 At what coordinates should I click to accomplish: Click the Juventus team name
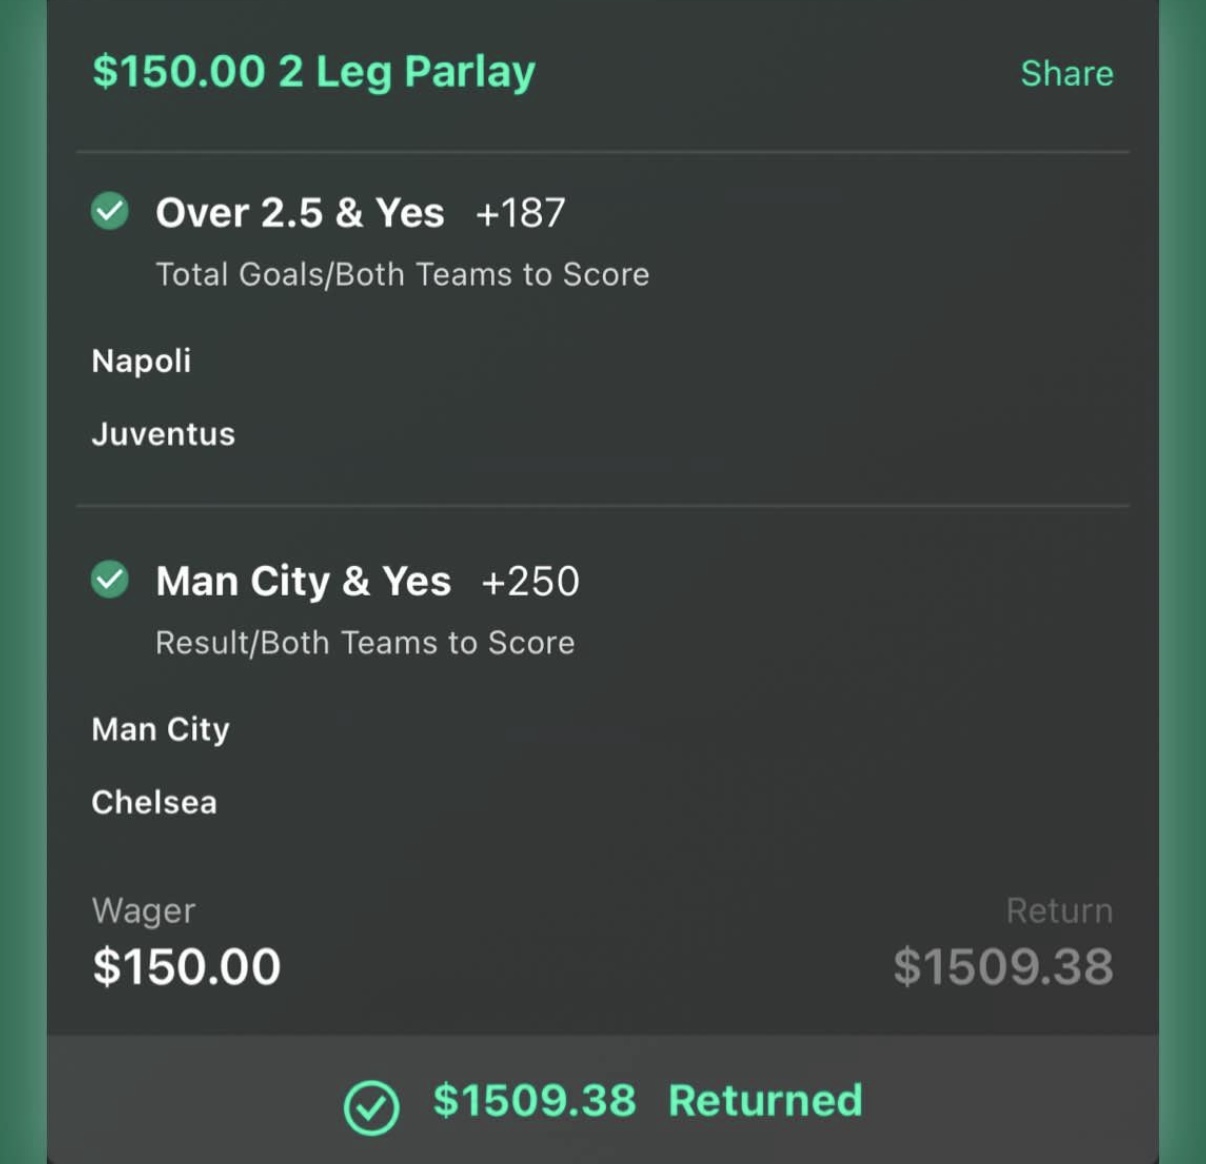pos(163,434)
